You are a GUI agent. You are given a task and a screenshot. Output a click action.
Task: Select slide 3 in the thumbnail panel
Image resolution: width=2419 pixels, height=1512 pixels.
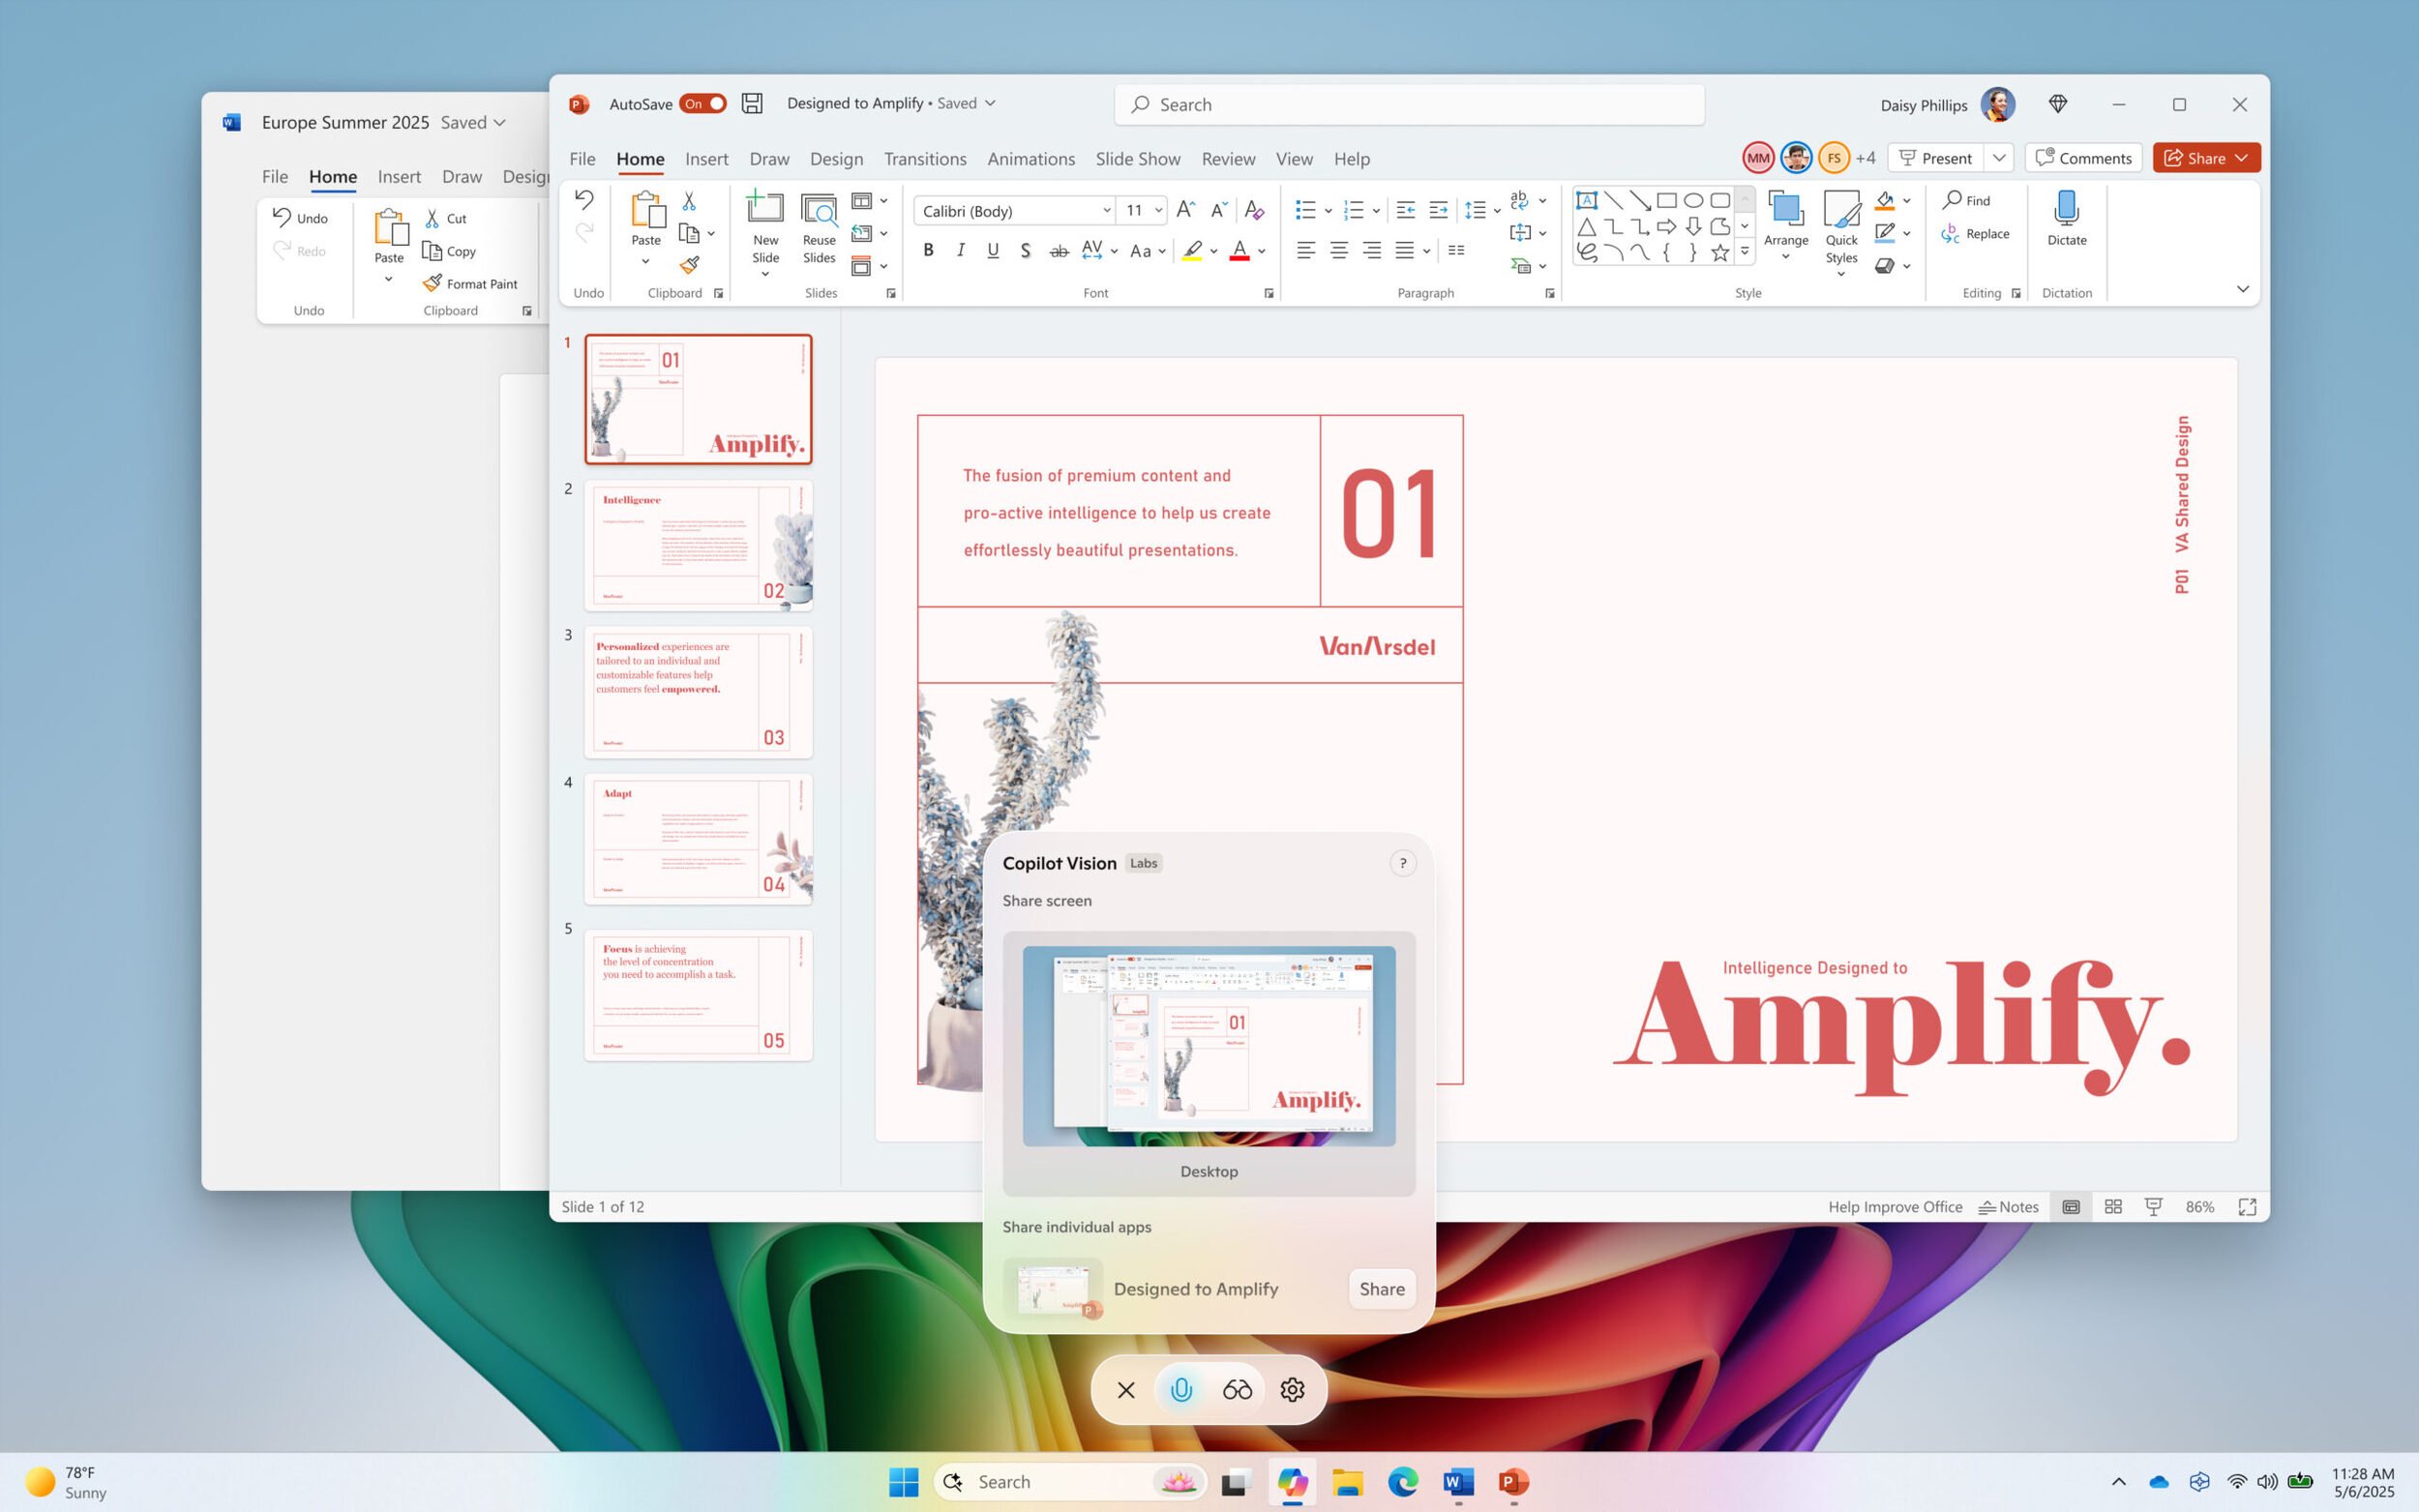(x=697, y=691)
